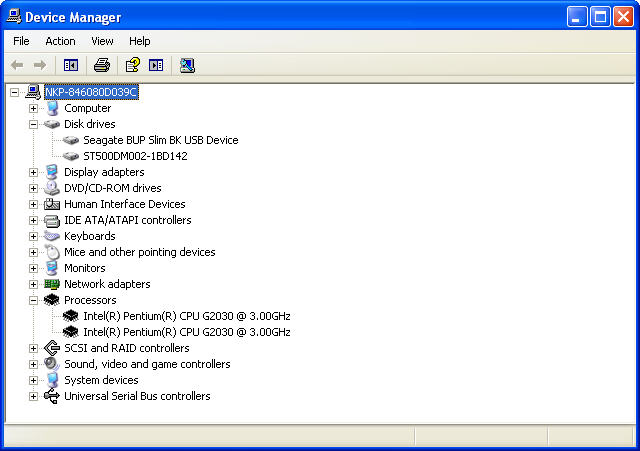The image size is (640, 451).
Task: Click the IDE ATA/ATAPI controllers icon
Action: 52,221
